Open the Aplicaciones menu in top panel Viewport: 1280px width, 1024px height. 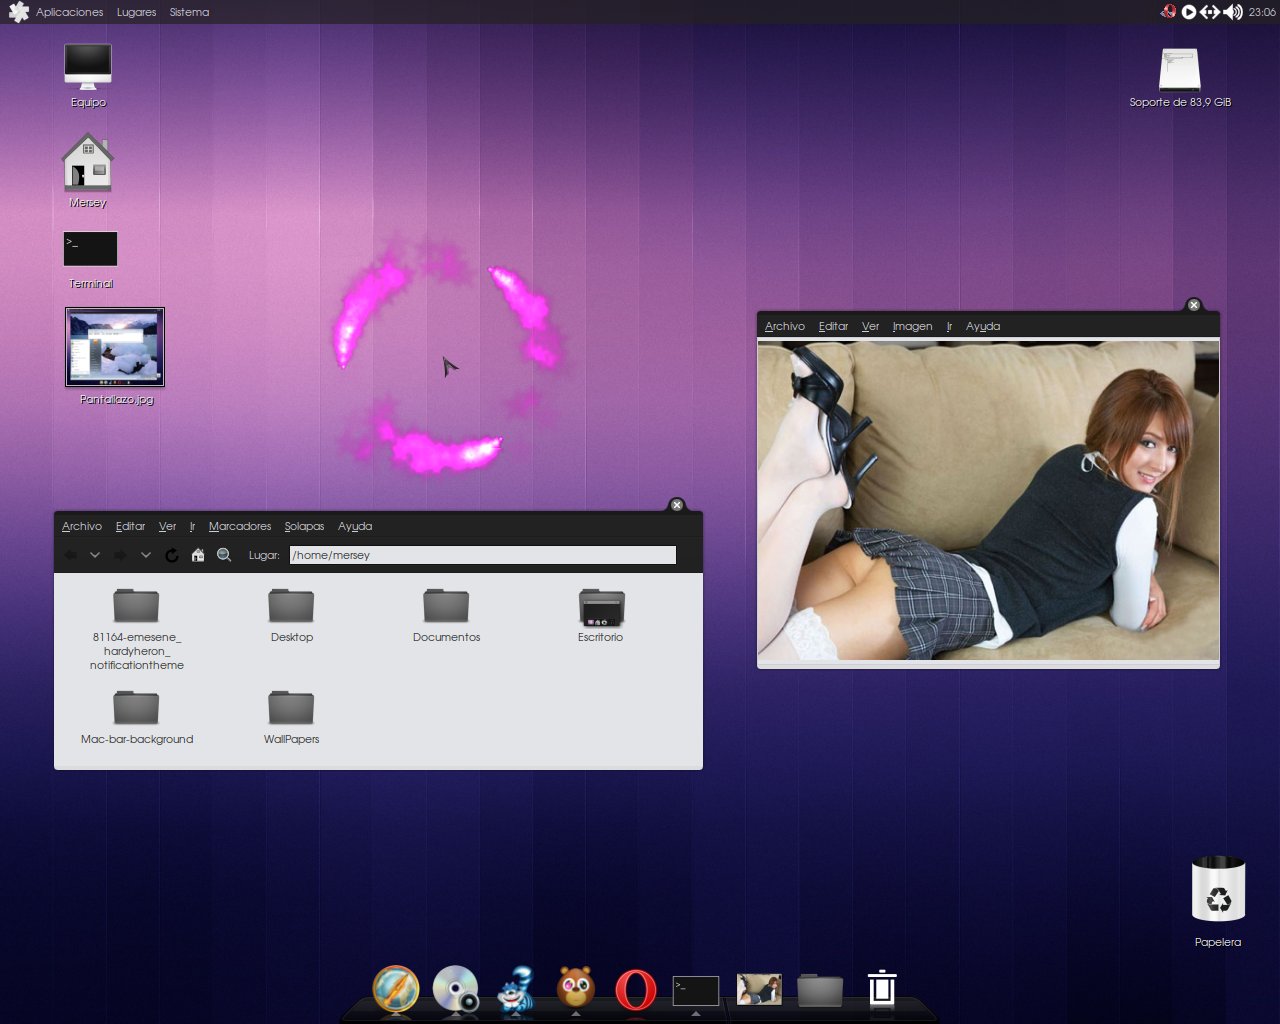(x=69, y=12)
